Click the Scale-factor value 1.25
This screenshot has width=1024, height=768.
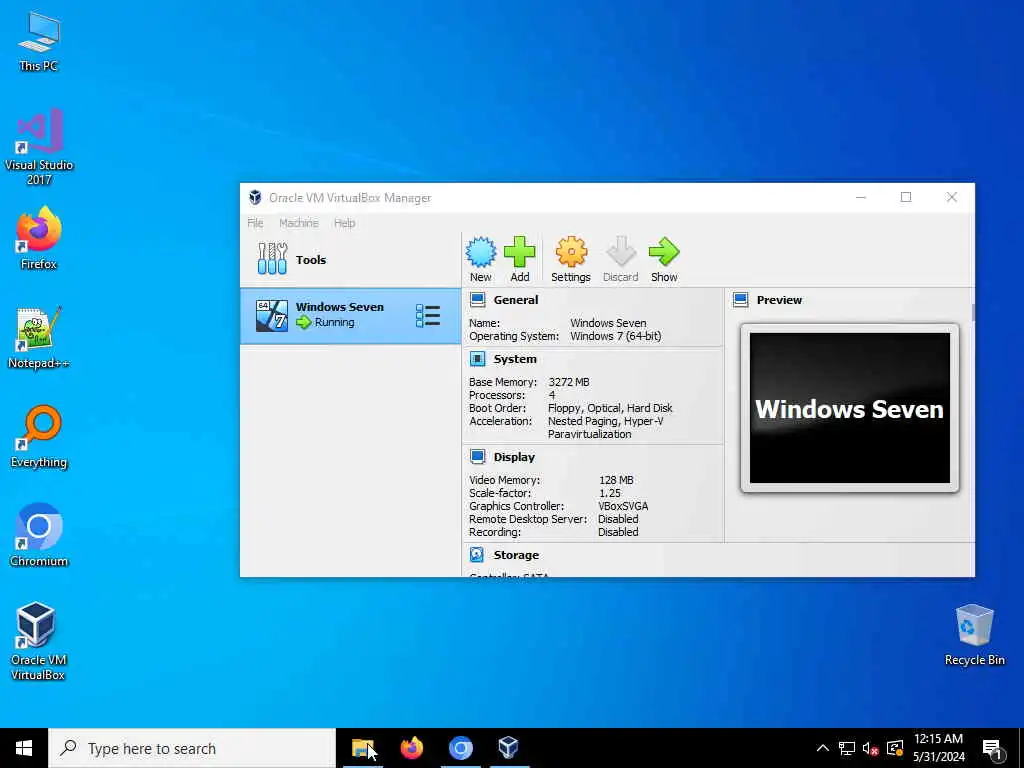(609, 493)
